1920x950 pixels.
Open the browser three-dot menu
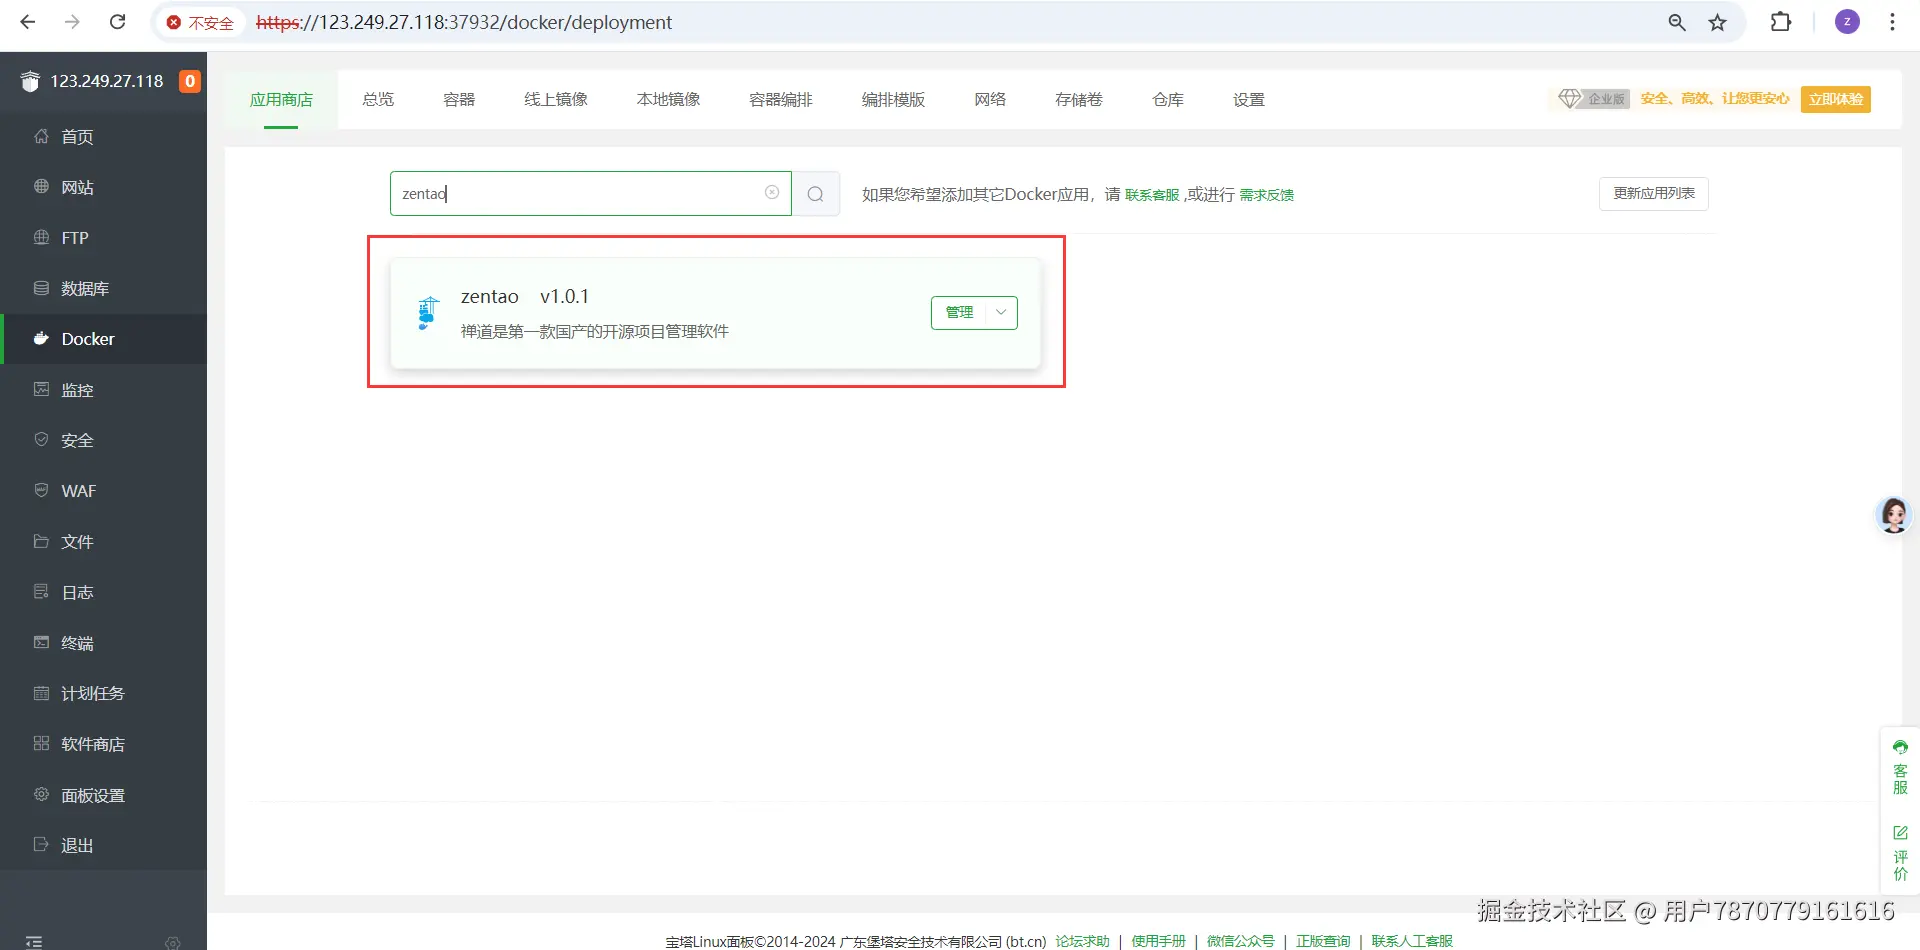[1892, 22]
